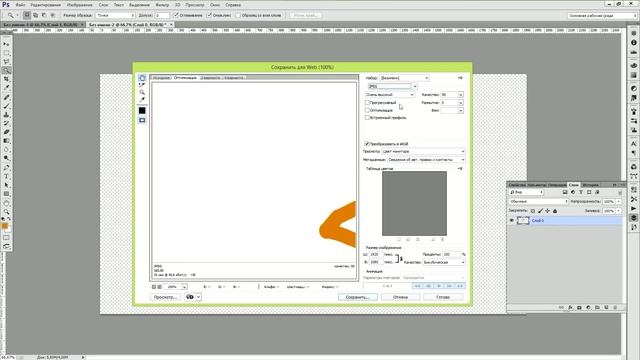Click the Сохранить... button
This screenshot has height=360, width=640.
tap(358, 297)
